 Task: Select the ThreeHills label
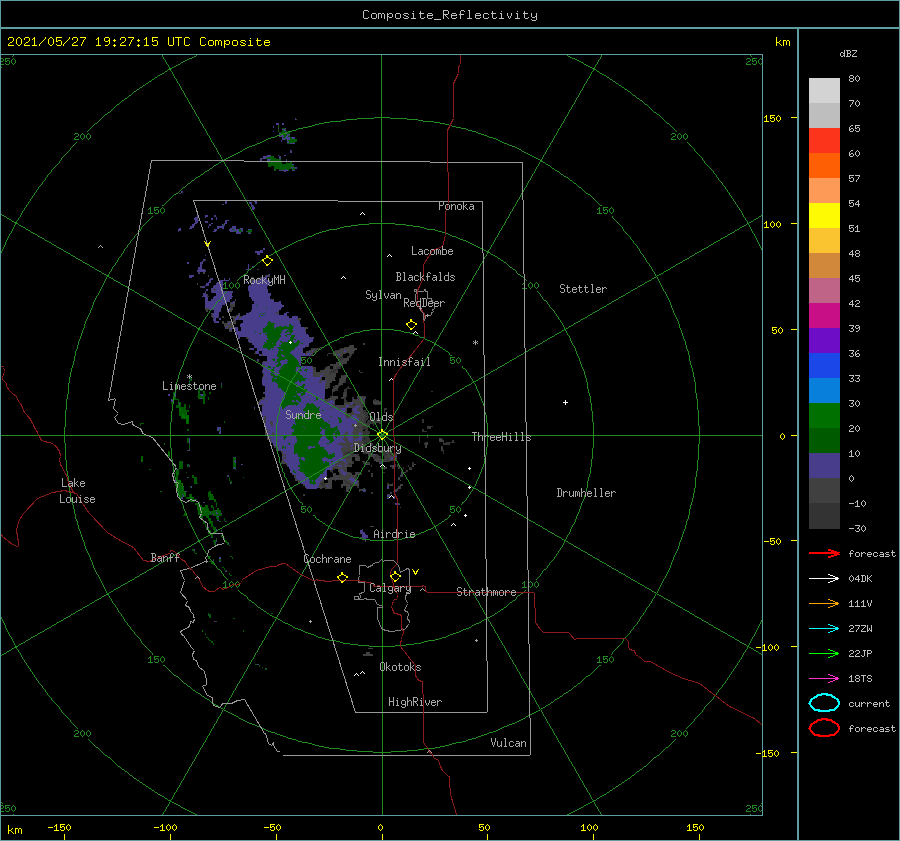click(501, 437)
